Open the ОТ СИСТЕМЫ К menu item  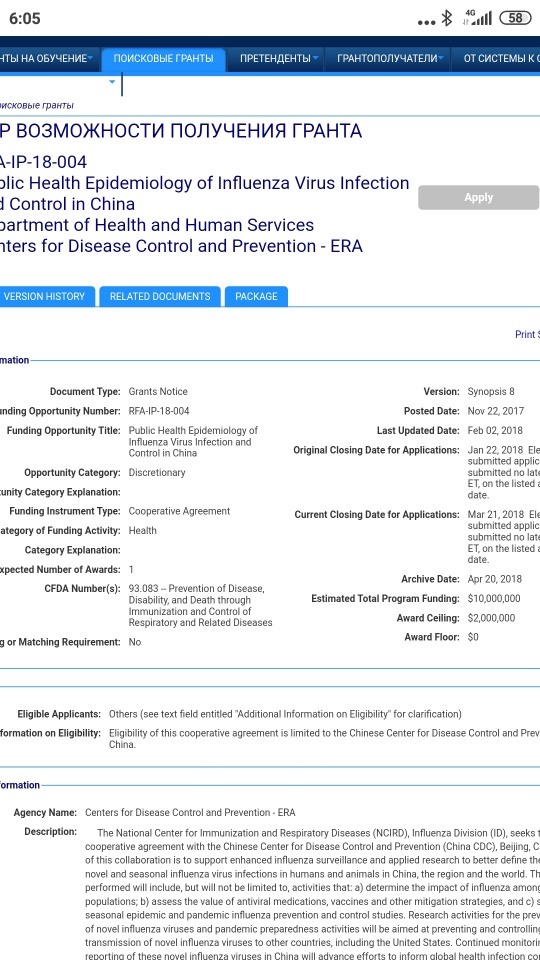pyautogui.click(x=499, y=59)
